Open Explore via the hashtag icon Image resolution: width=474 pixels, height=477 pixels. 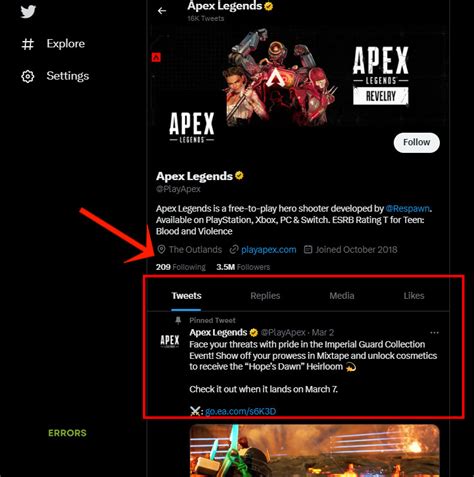[x=28, y=44]
